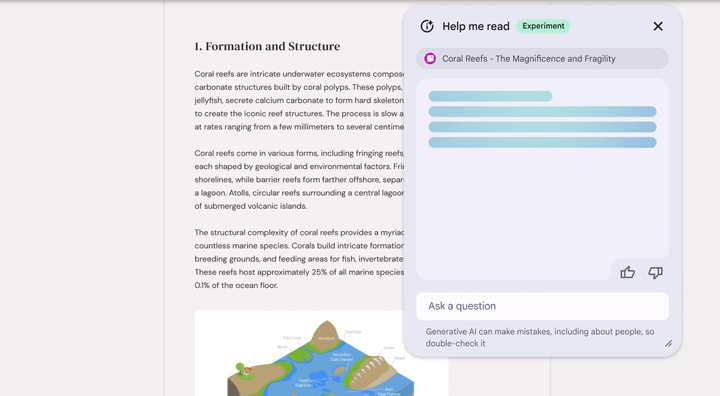The width and height of the screenshot is (720, 396).
Task: Click the paragraph starting 'Coral reefs are intricate'
Action: pyautogui.click(x=299, y=100)
